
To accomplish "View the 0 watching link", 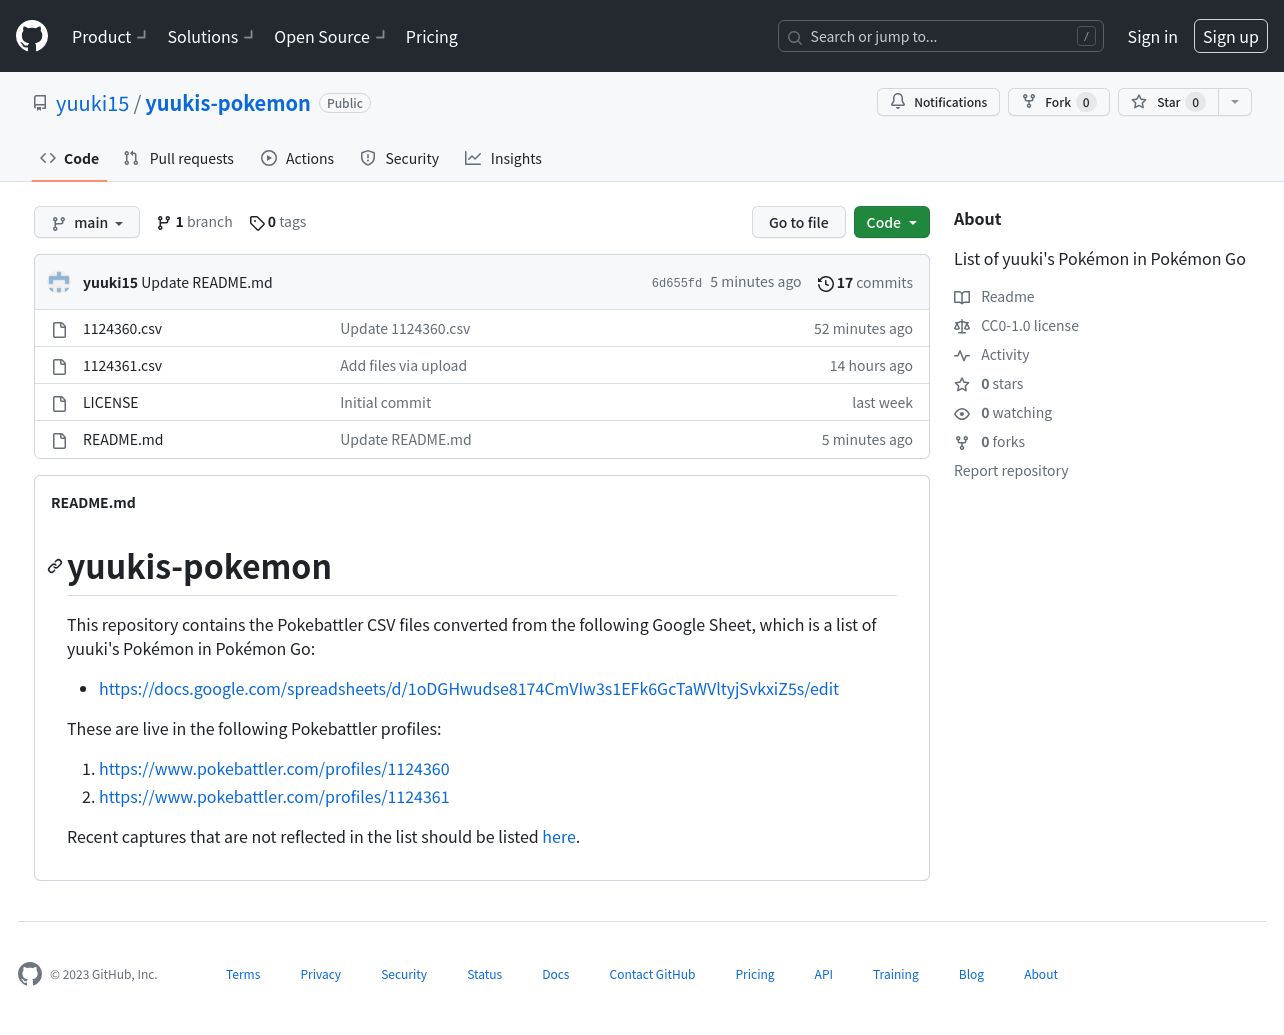I will click(1003, 413).
